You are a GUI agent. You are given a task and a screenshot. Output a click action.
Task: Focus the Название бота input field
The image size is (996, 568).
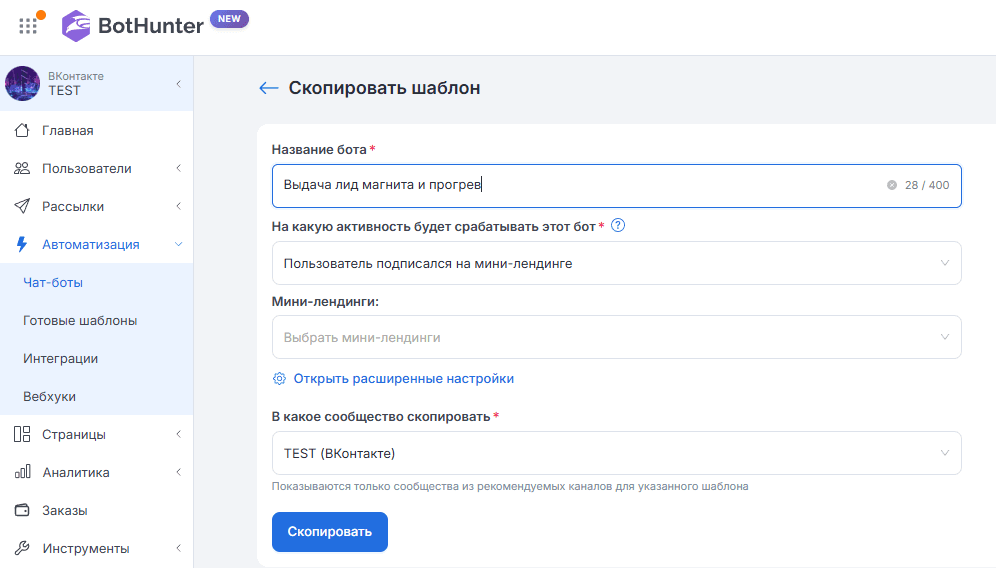pos(616,186)
